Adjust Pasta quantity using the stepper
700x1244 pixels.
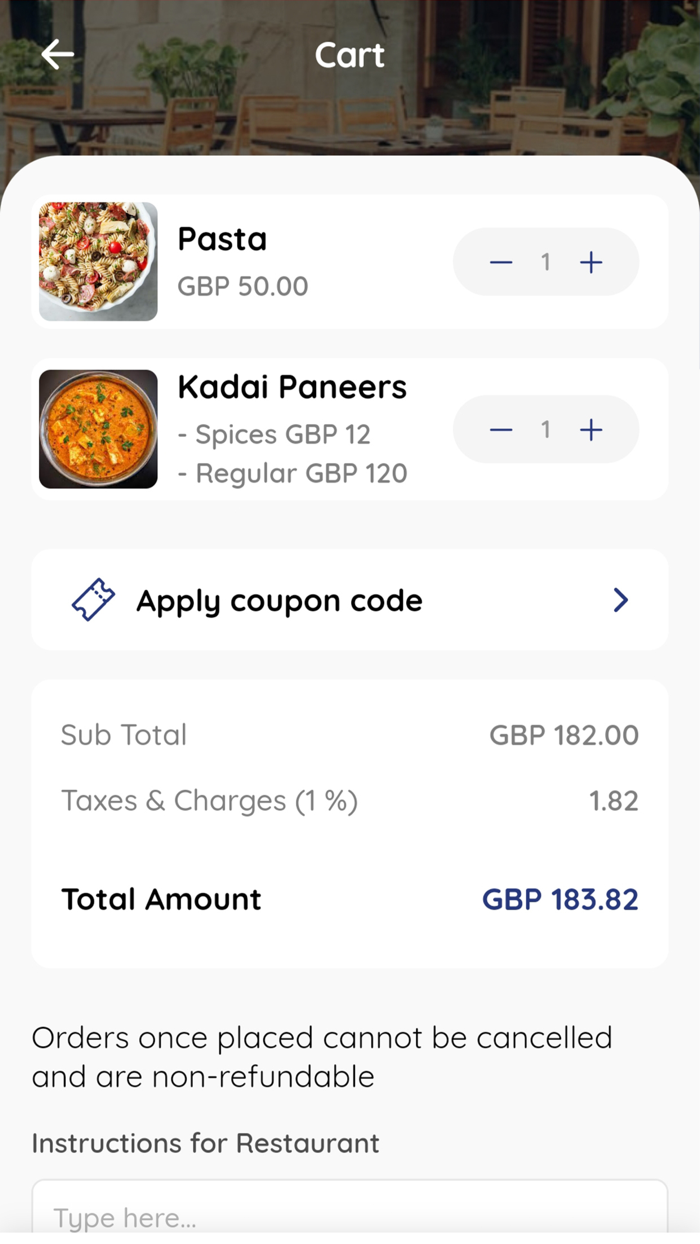pyautogui.click(x=546, y=262)
